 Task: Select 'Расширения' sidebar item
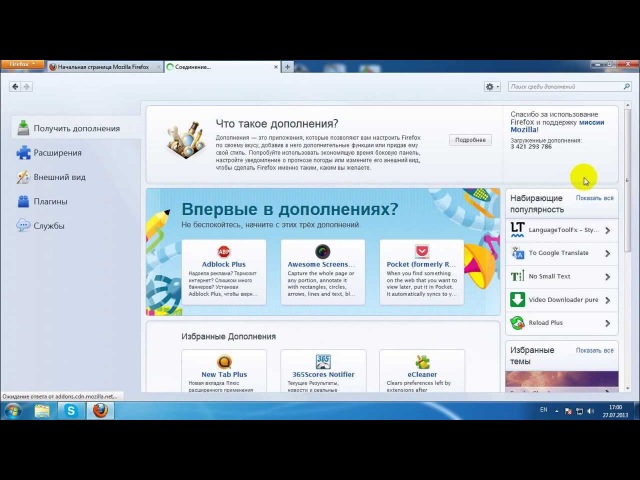click(x=77, y=153)
